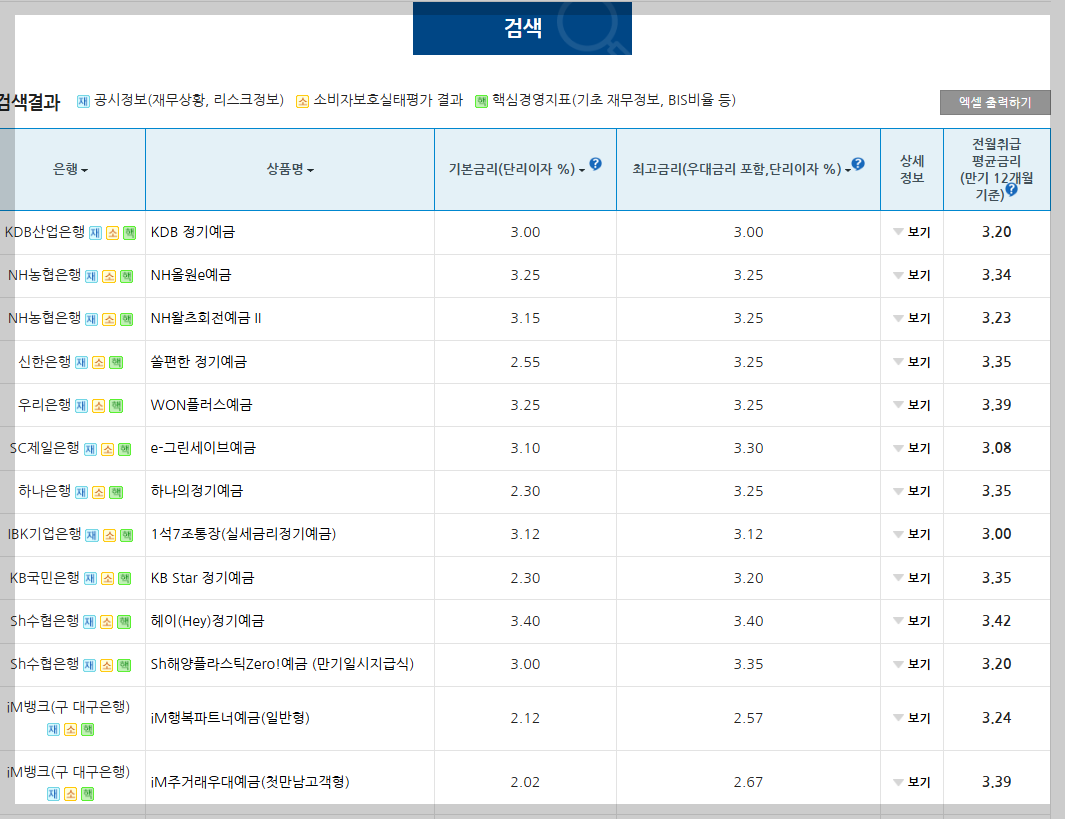Viewport: 1065px width, 819px height.
Task: Click the 상세 정보 column header
Action: click(x=911, y=169)
